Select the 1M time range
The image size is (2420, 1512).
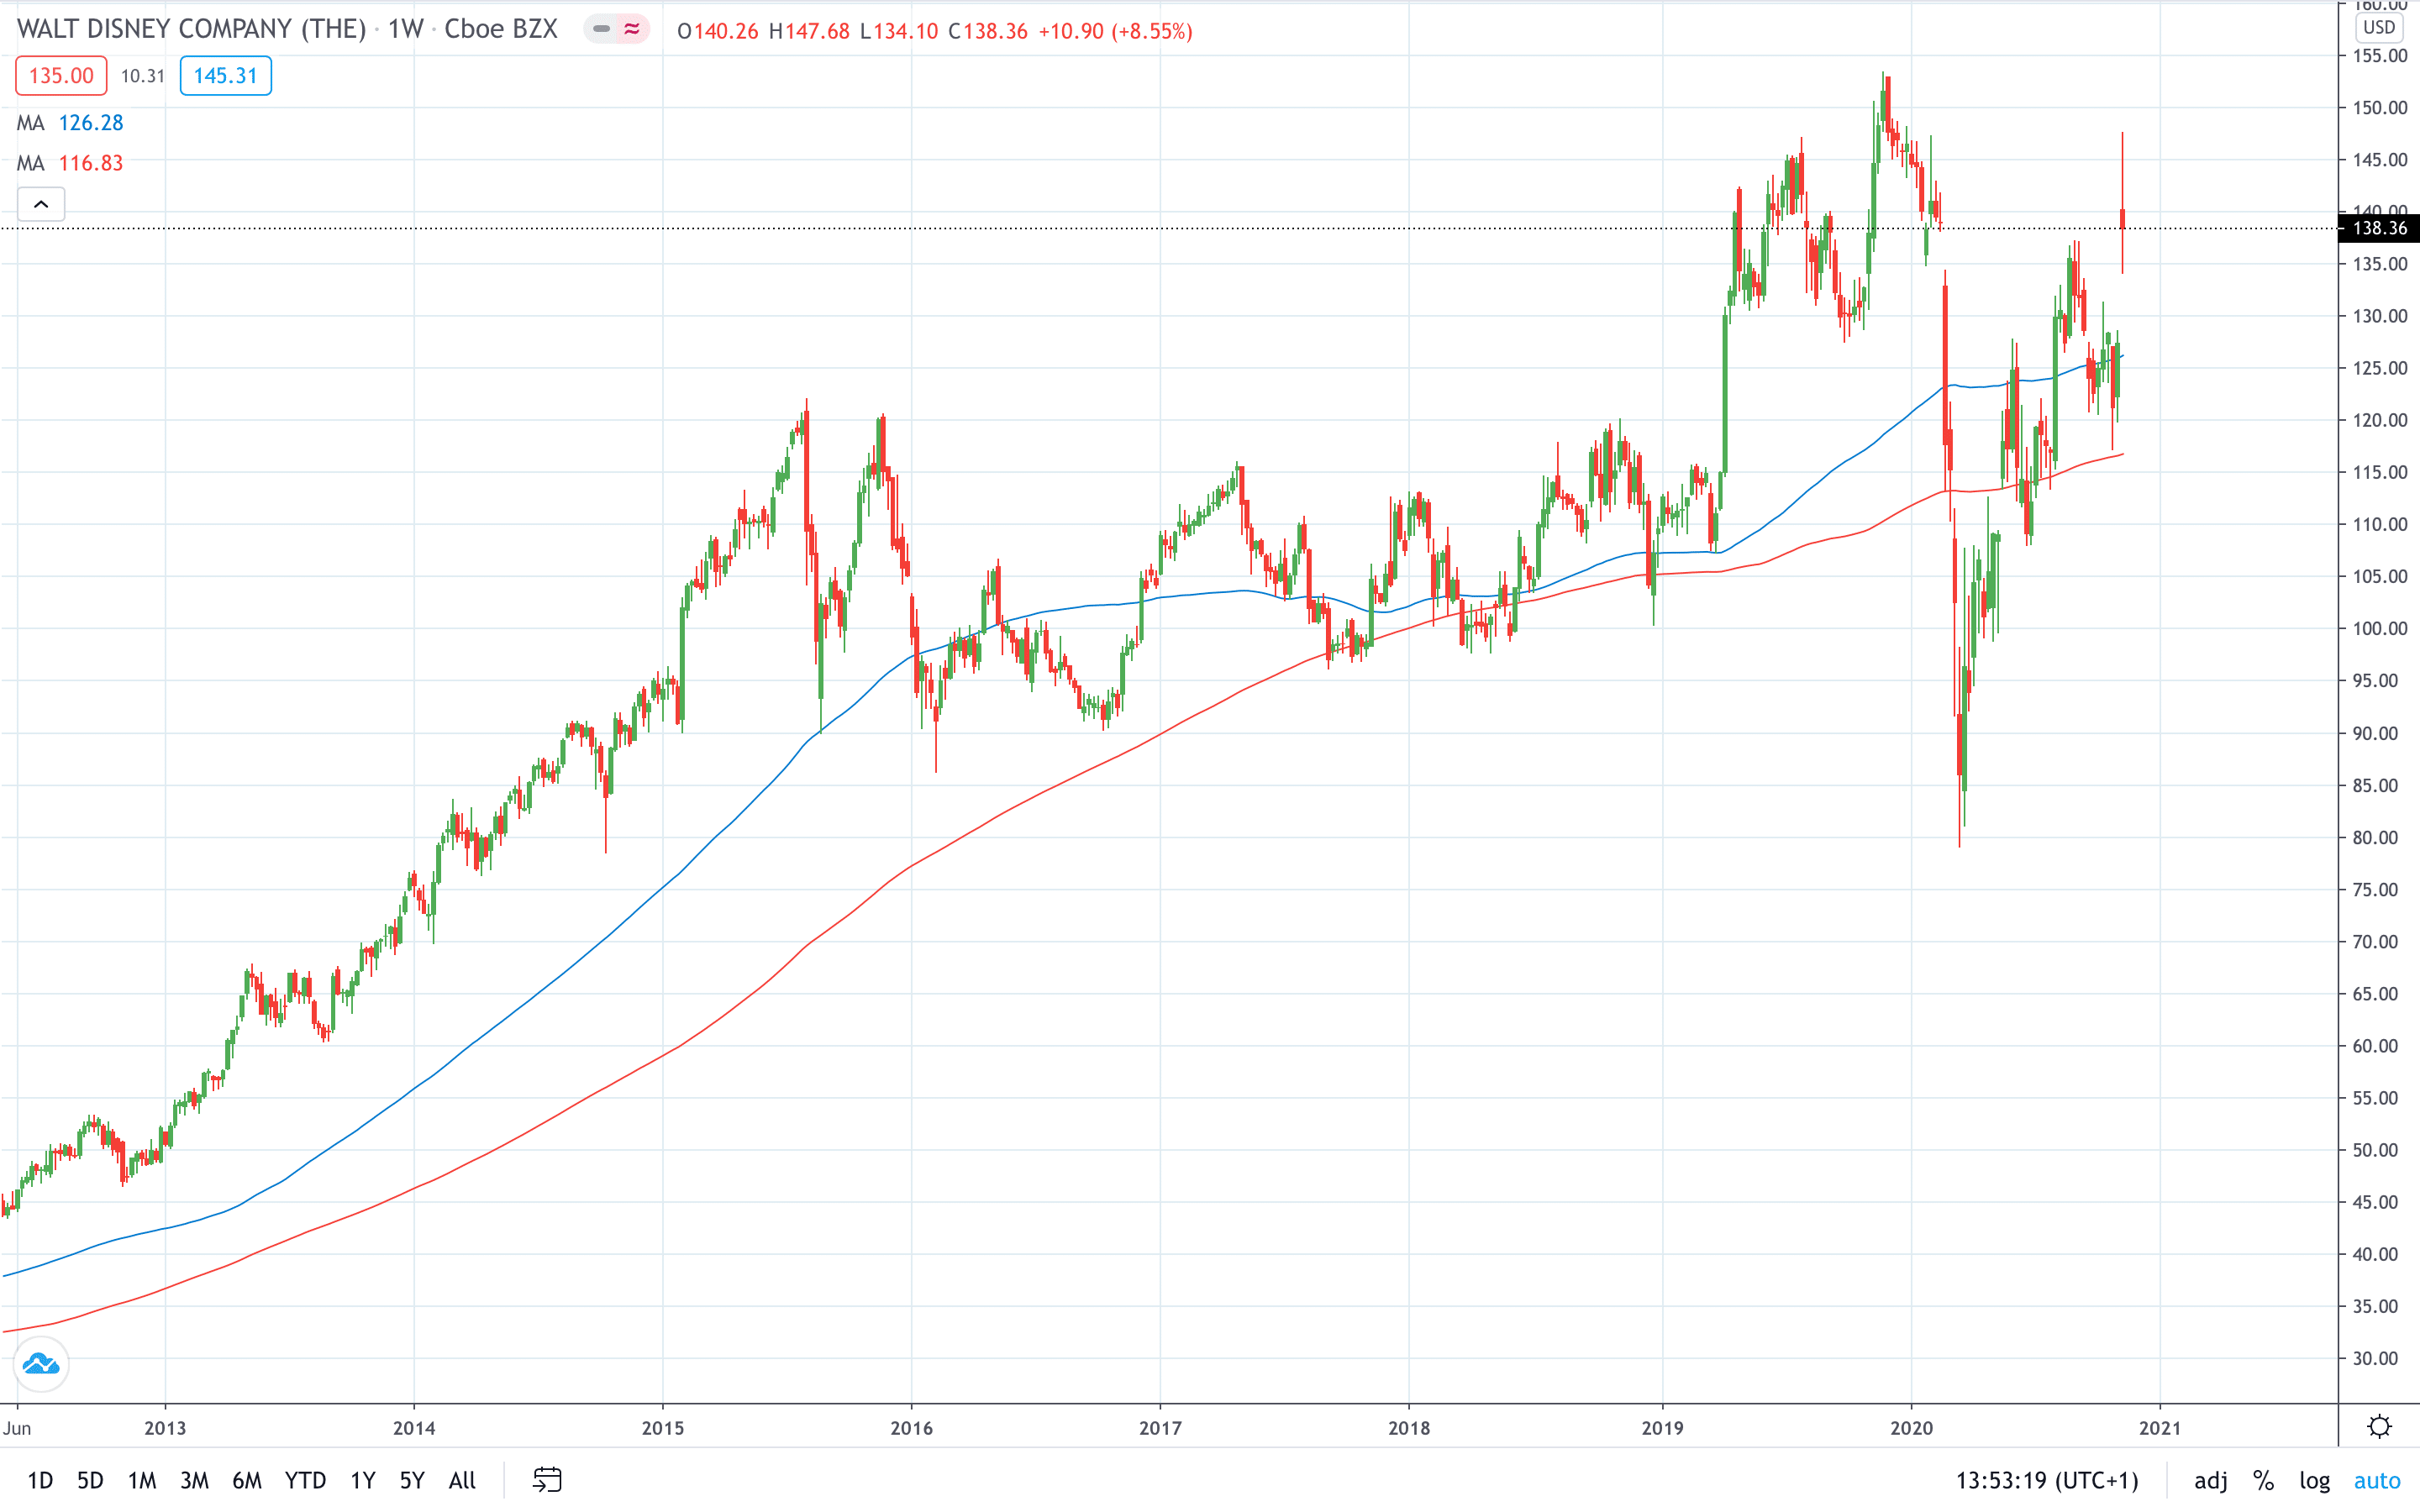pos(142,1480)
